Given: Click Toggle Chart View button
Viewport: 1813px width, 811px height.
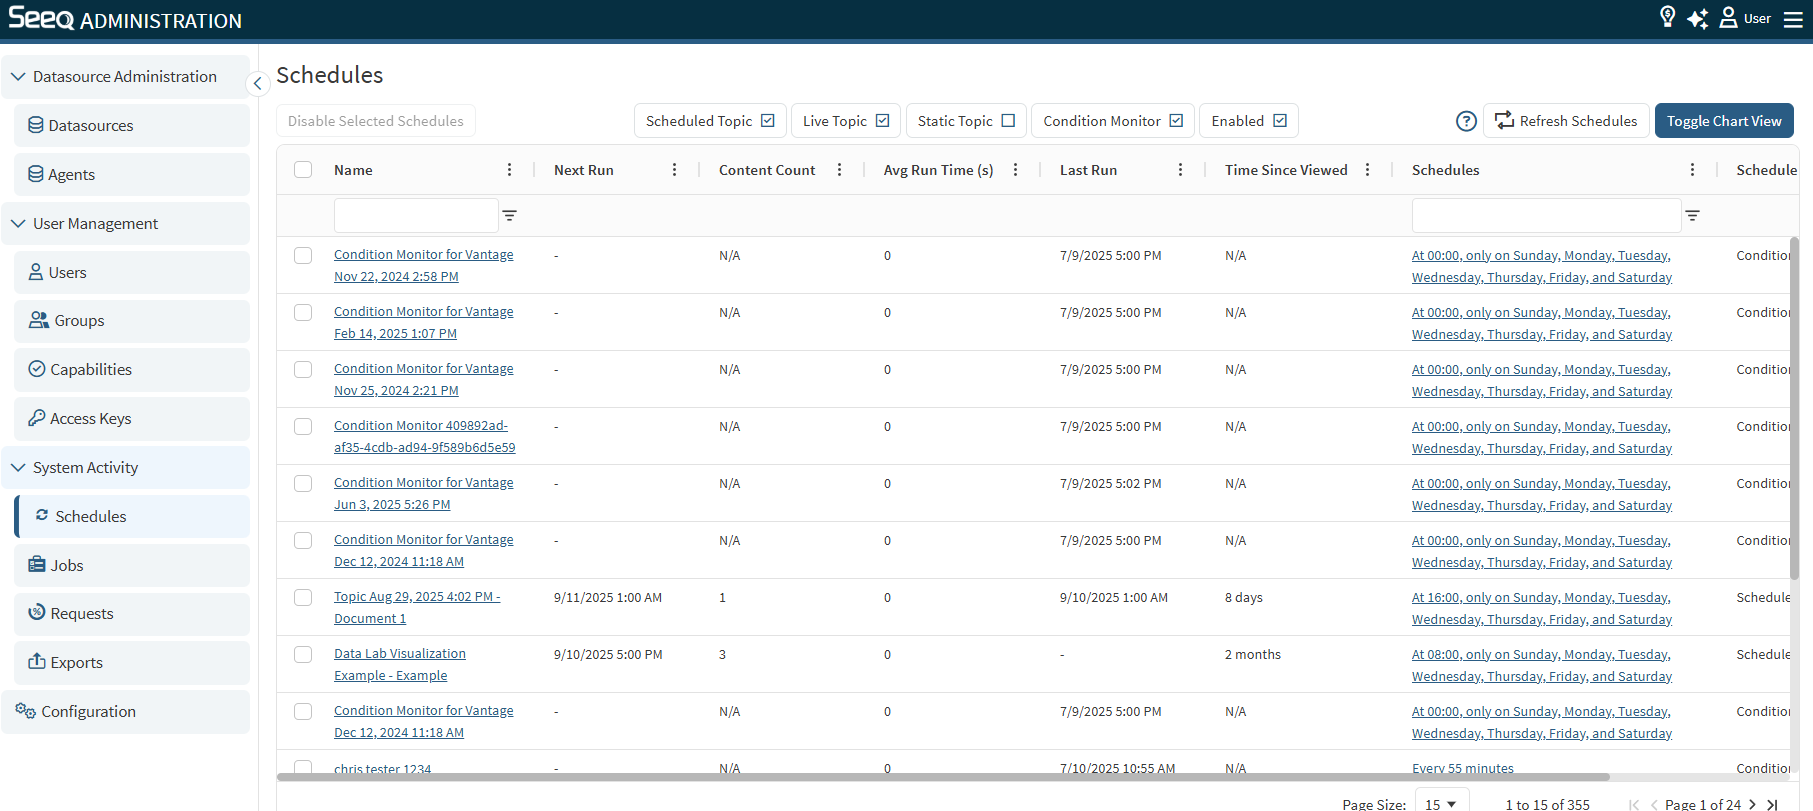Looking at the screenshot, I should point(1723,121).
